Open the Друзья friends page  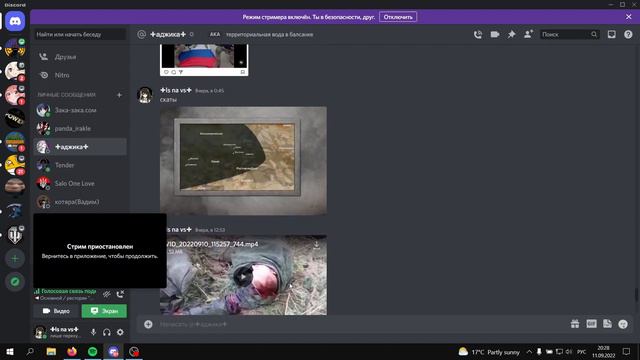click(80, 57)
